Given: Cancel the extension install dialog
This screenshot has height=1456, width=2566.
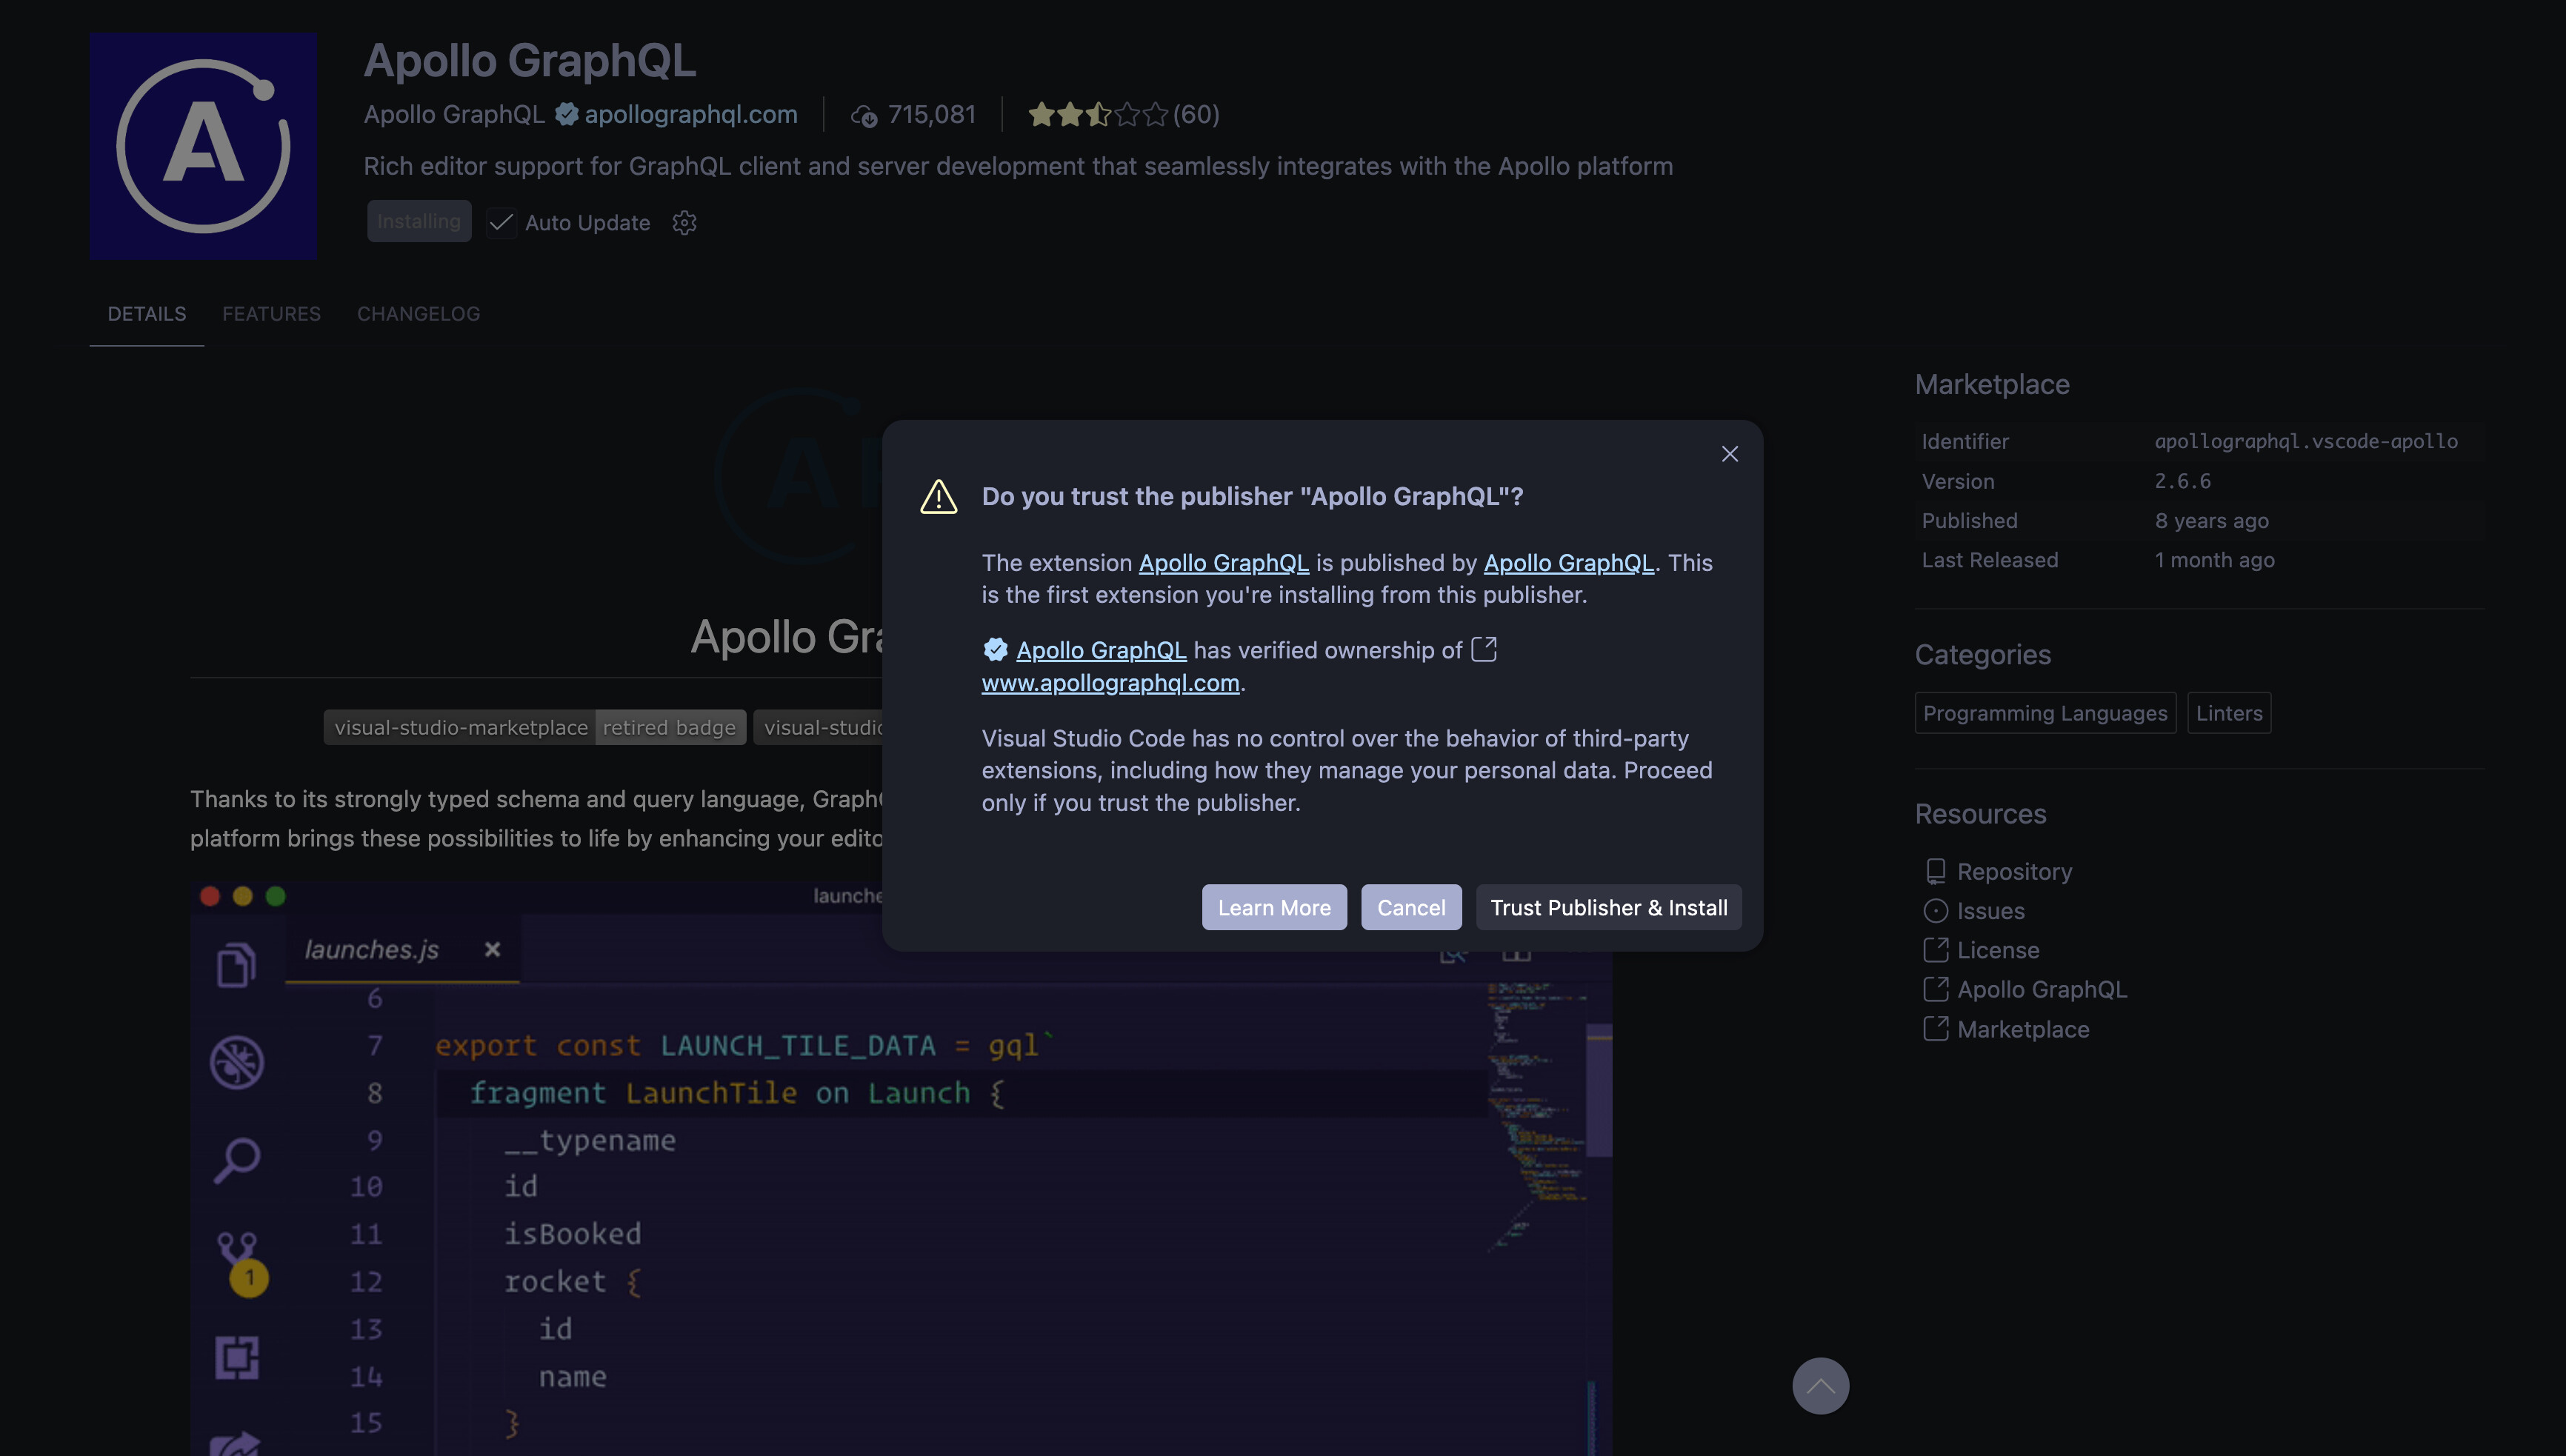Looking at the screenshot, I should click(1411, 907).
